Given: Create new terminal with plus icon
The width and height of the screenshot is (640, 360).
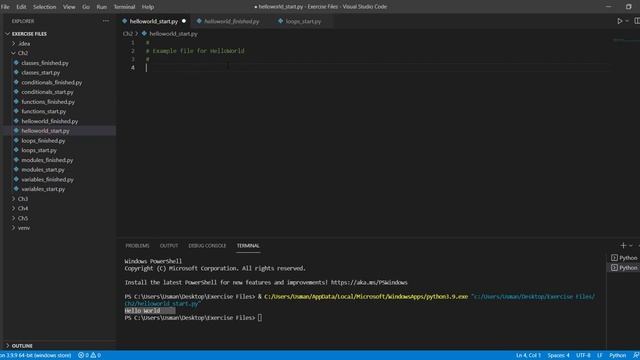Looking at the screenshot, I should click(x=623, y=245).
